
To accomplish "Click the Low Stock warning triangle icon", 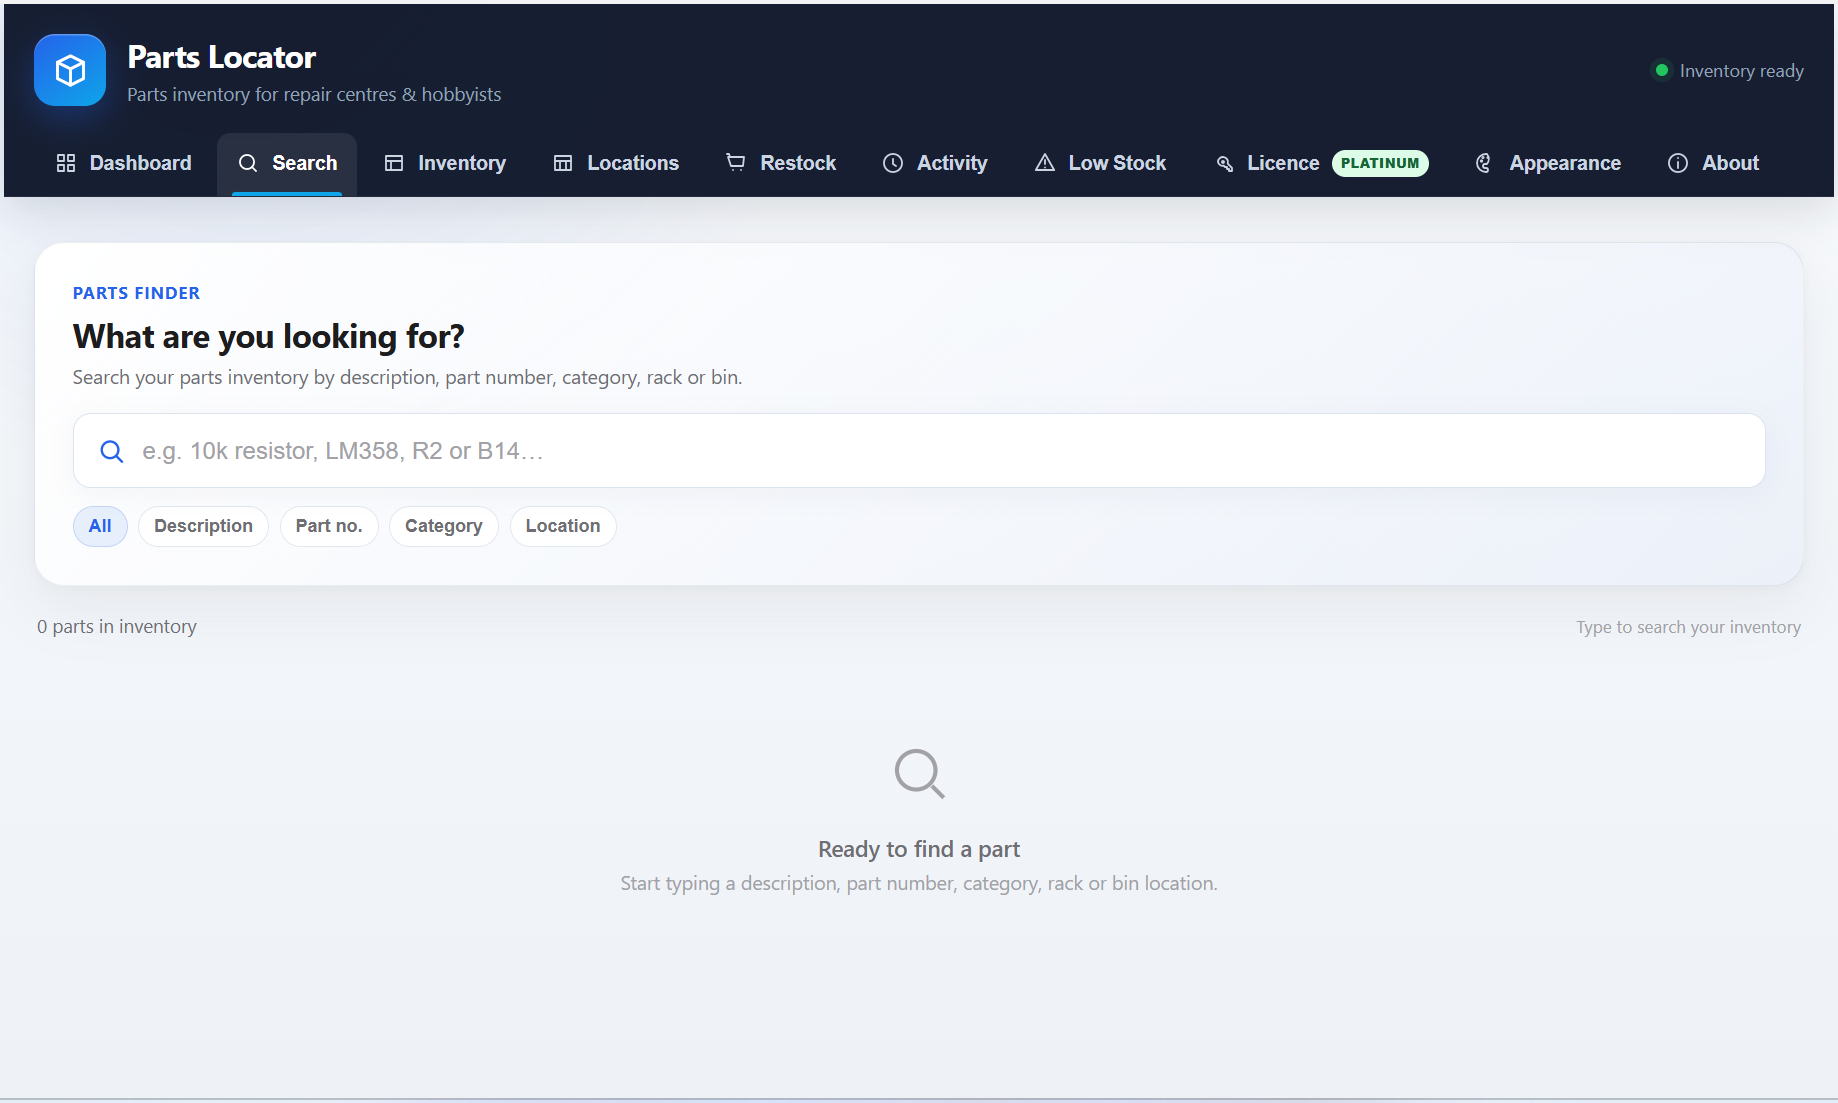I will pos(1045,163).
